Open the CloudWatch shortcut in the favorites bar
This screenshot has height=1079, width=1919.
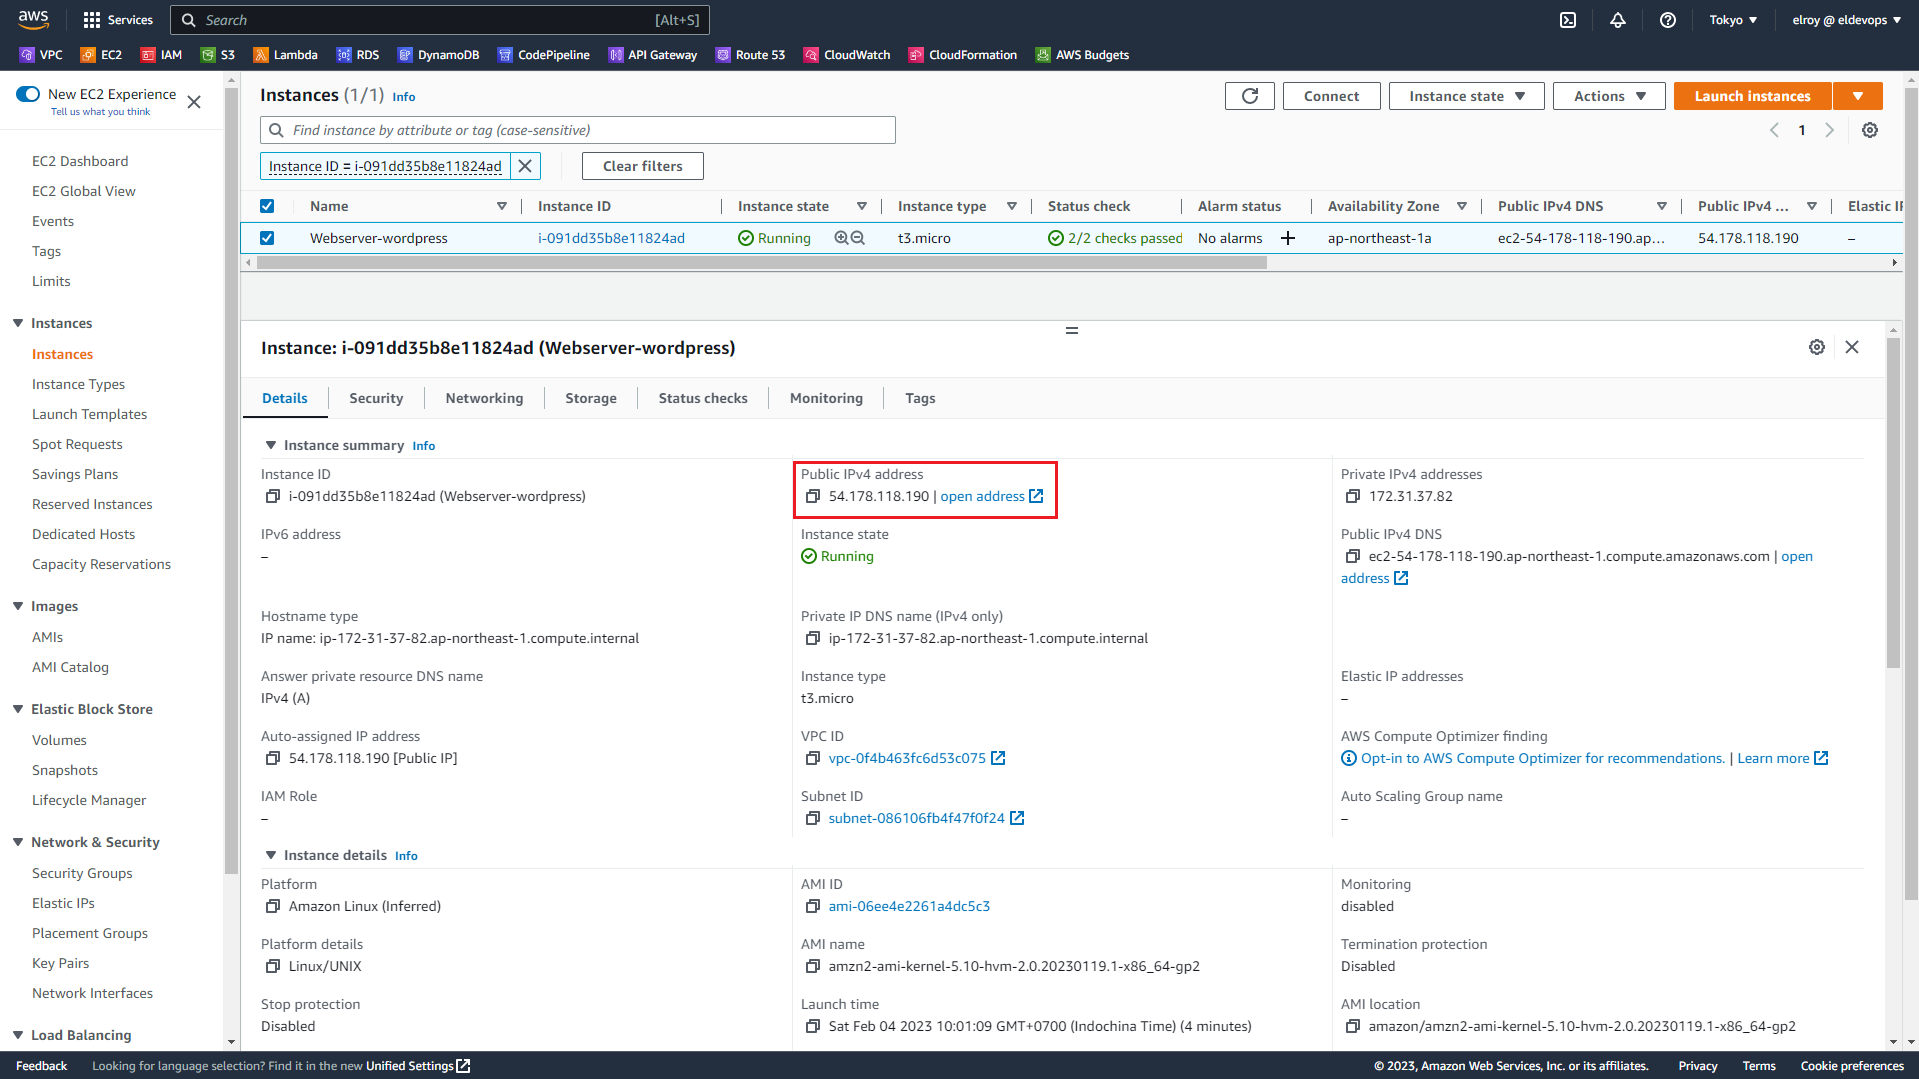click(x=847, y=55)
